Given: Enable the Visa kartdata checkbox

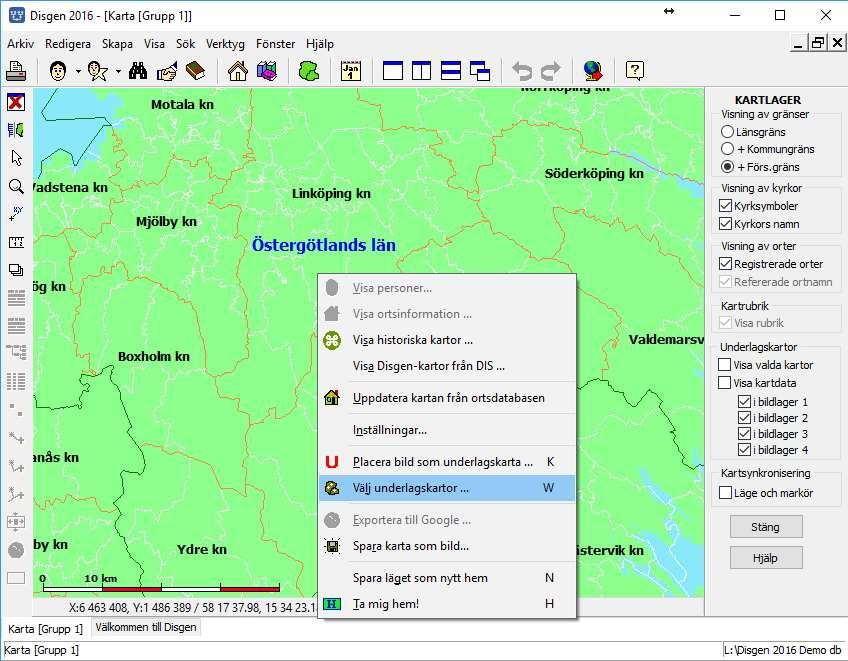Looking at the screenshot, I should (x=724, y=383).
